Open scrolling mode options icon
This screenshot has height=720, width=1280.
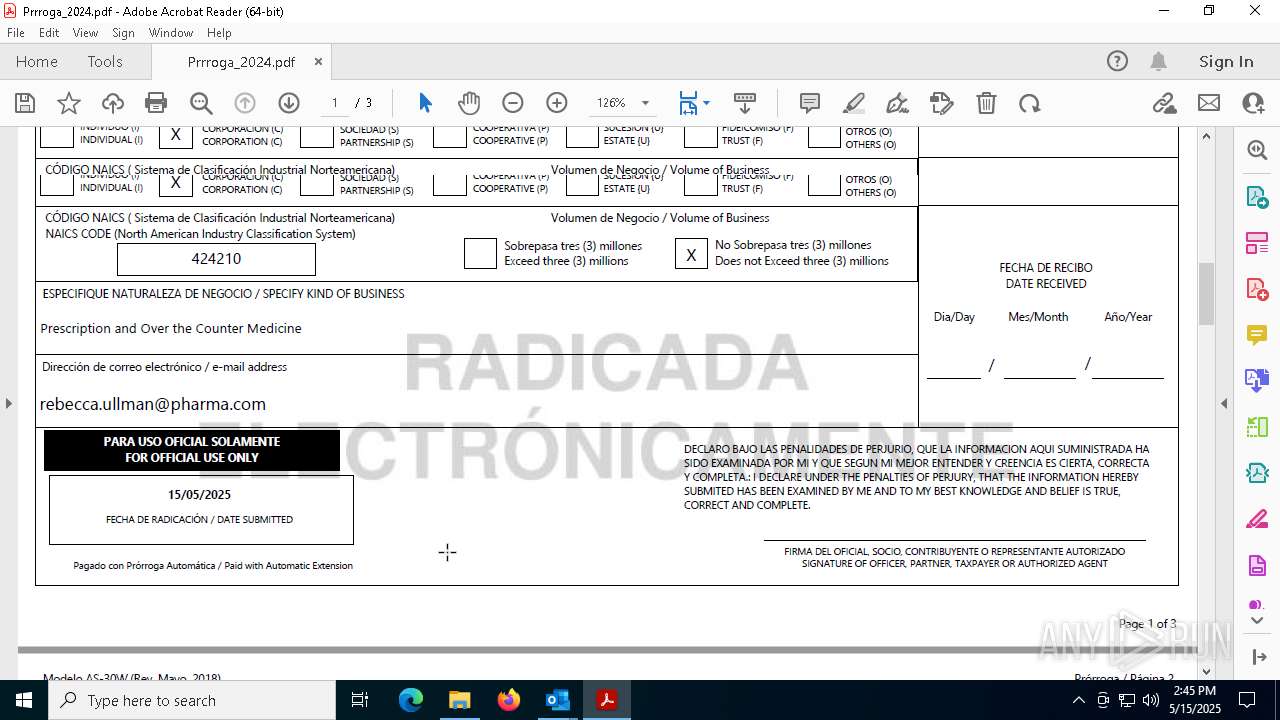[745, 103]
